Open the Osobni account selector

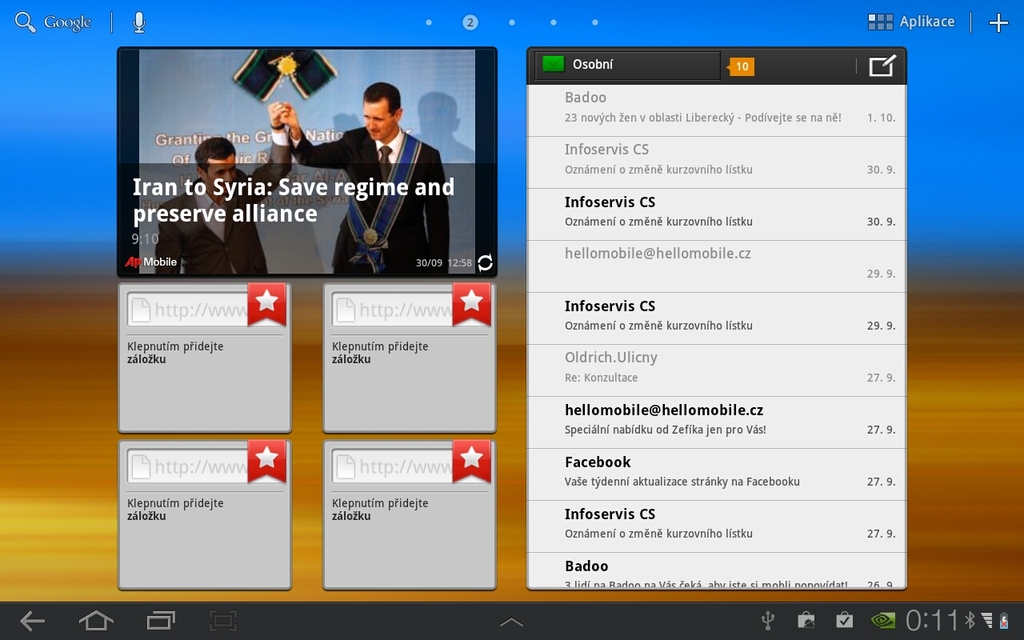620,65
